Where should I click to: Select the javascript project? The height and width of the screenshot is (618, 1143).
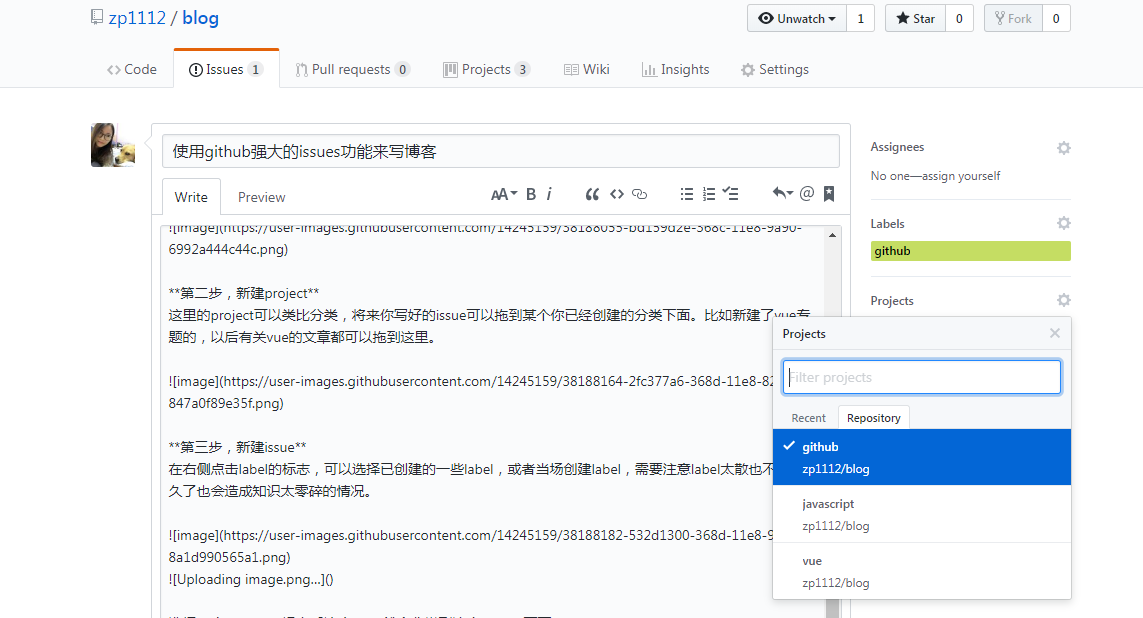coord(921,514)
